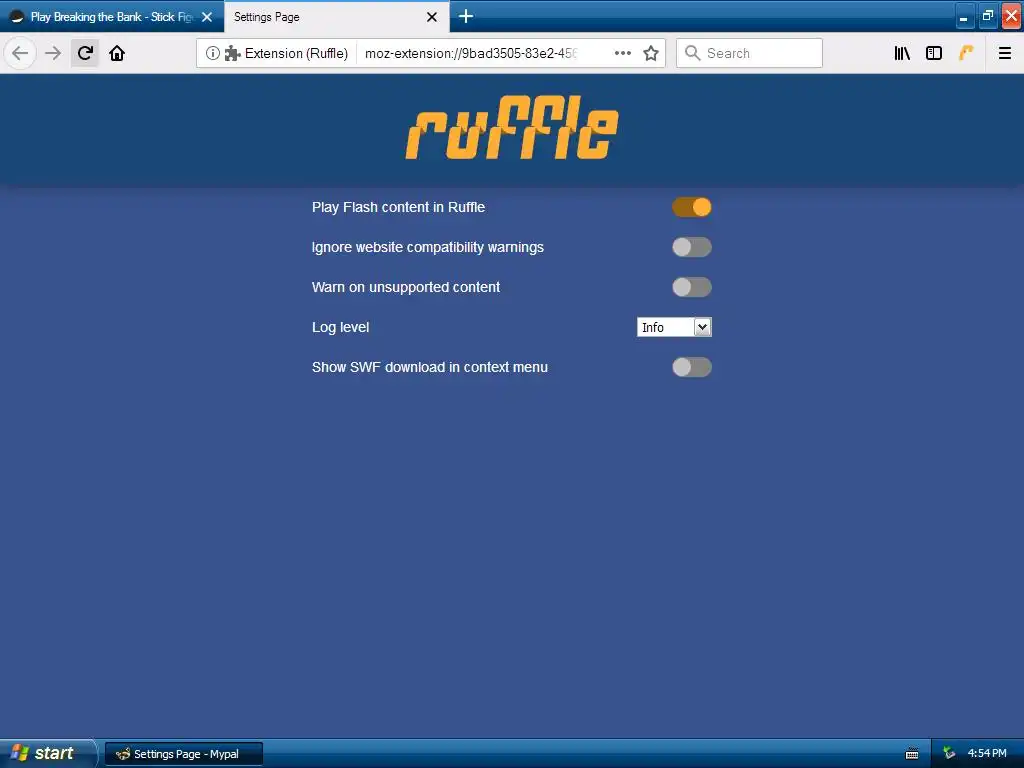Image resolution: width=1024 pixels, height=768 pixels.
Task: Focus the Search box
Action: coord(749,53)
